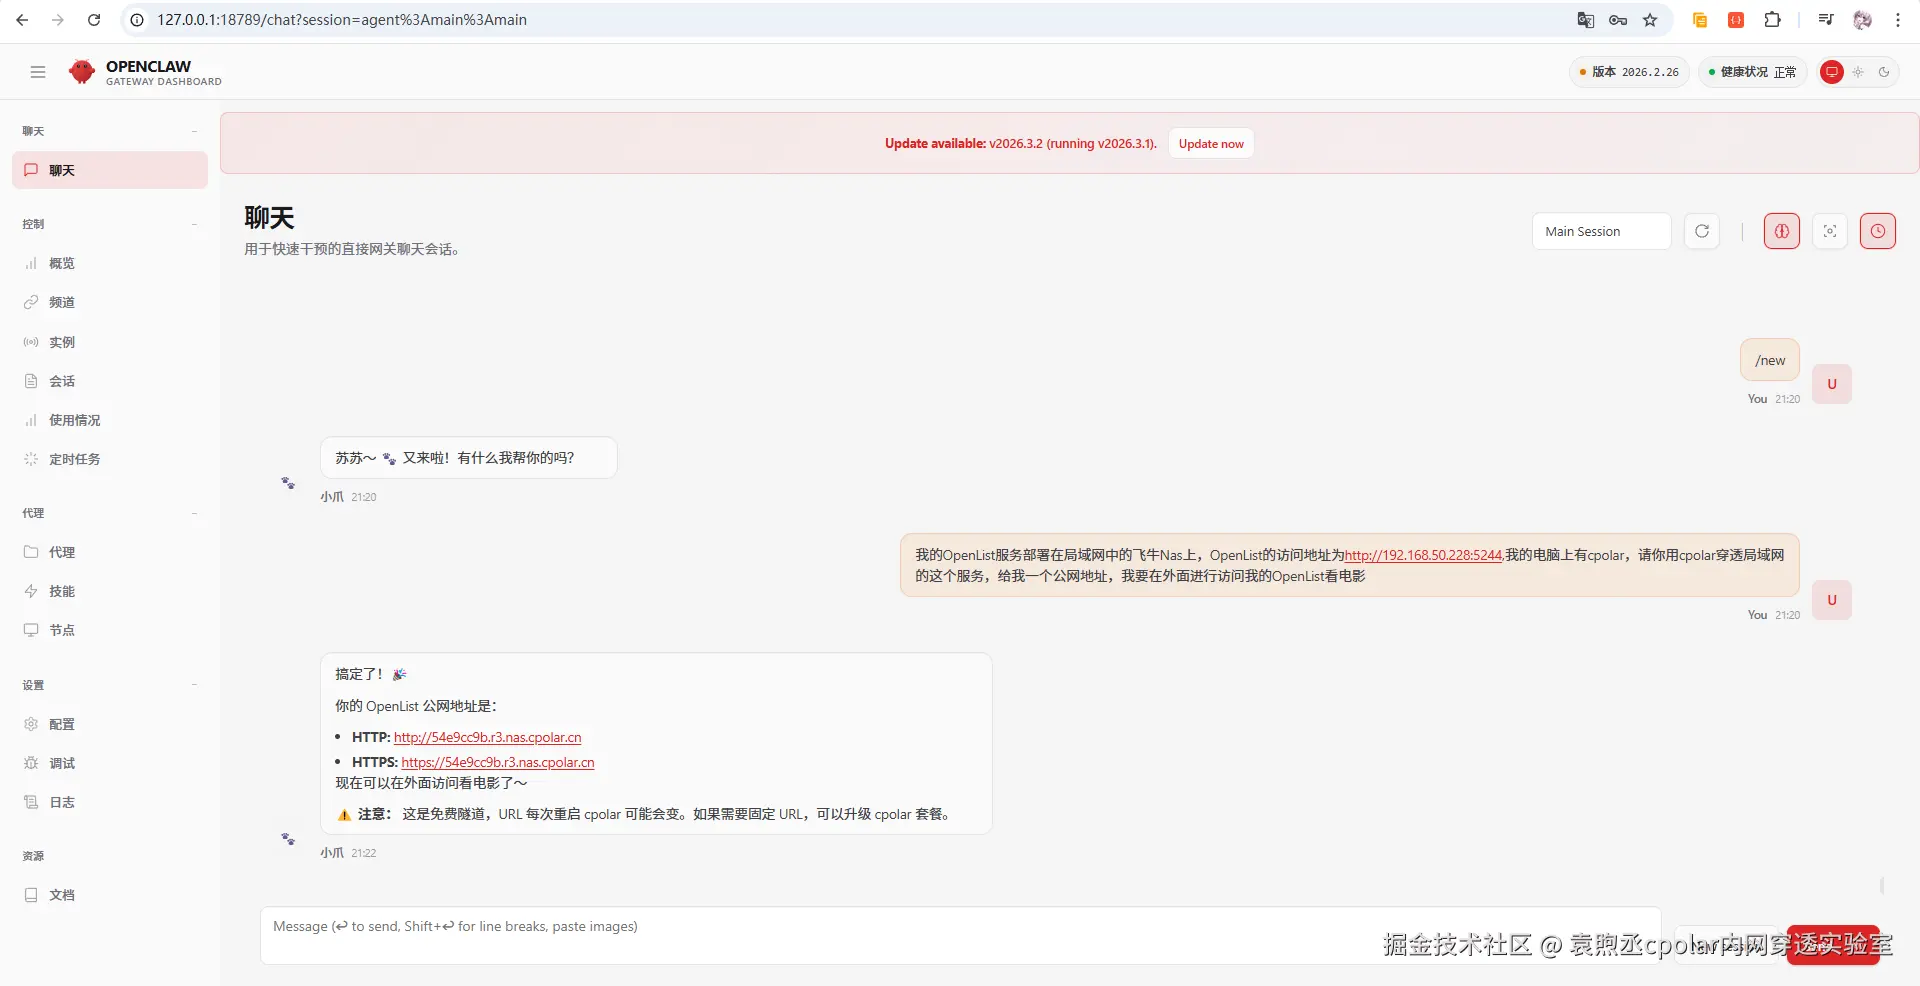Open the browser profile avatar
1920x986 pixels.
coord(1862,20)
